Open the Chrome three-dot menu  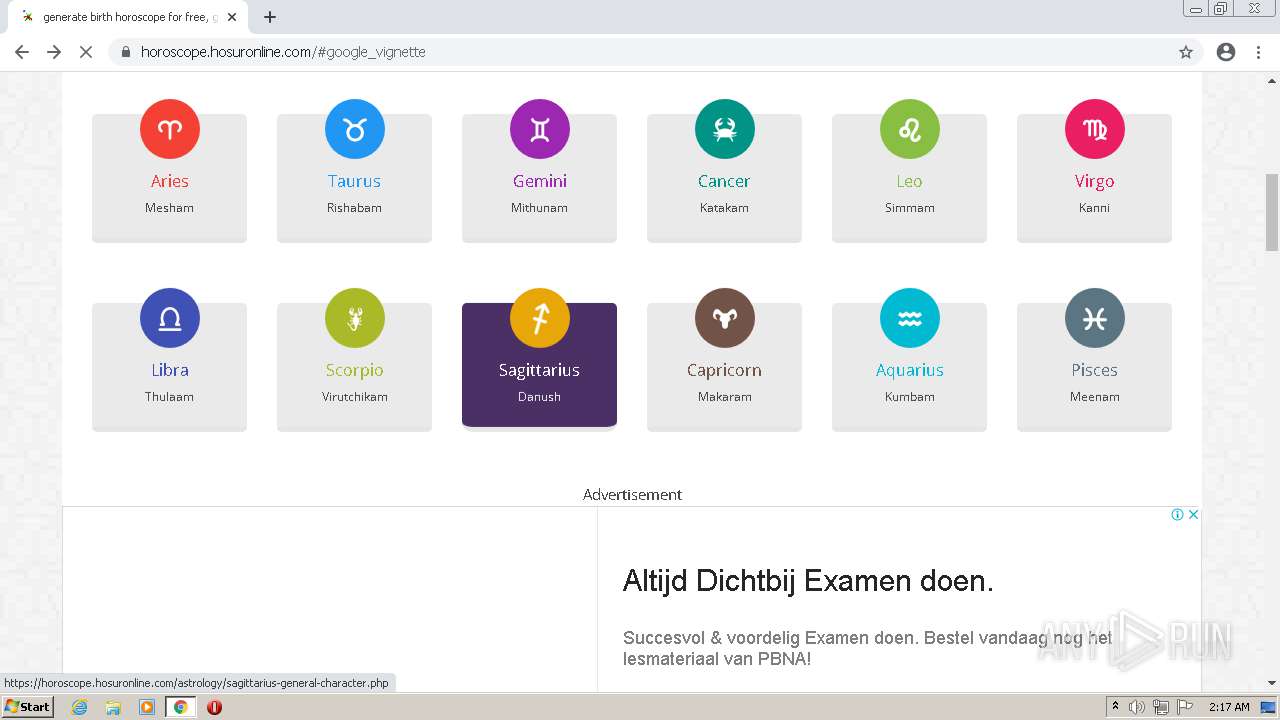1258,52
